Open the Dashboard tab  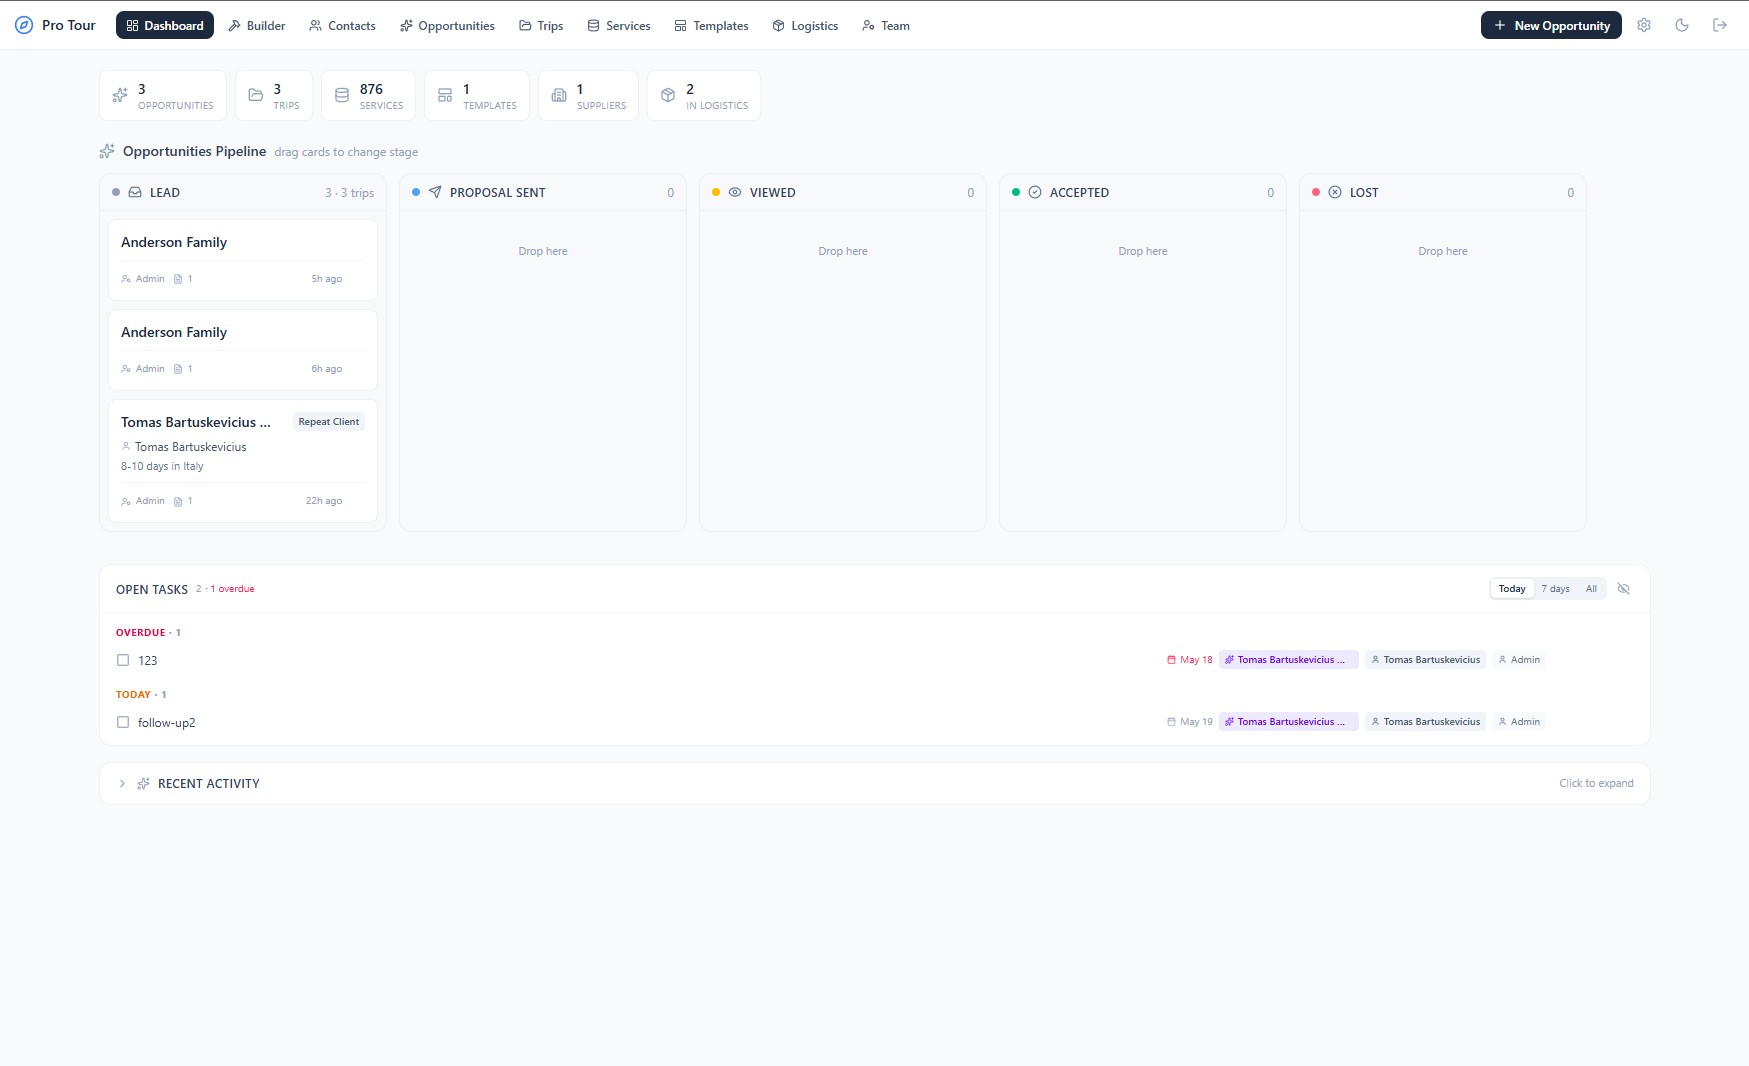(x=165, y=25)
